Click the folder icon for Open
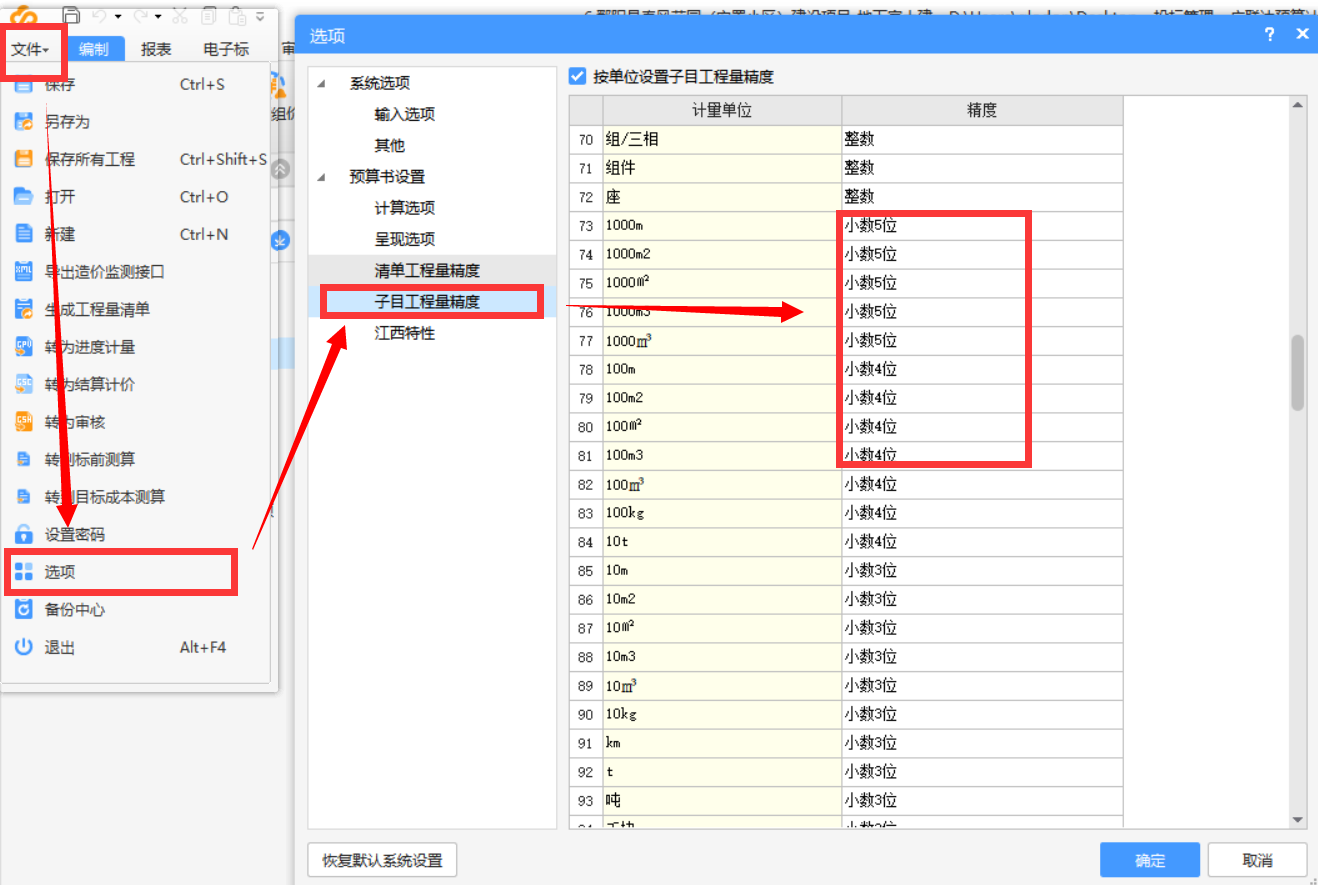The height and width of the screenshot is (885, 1318). click(24, 197)
